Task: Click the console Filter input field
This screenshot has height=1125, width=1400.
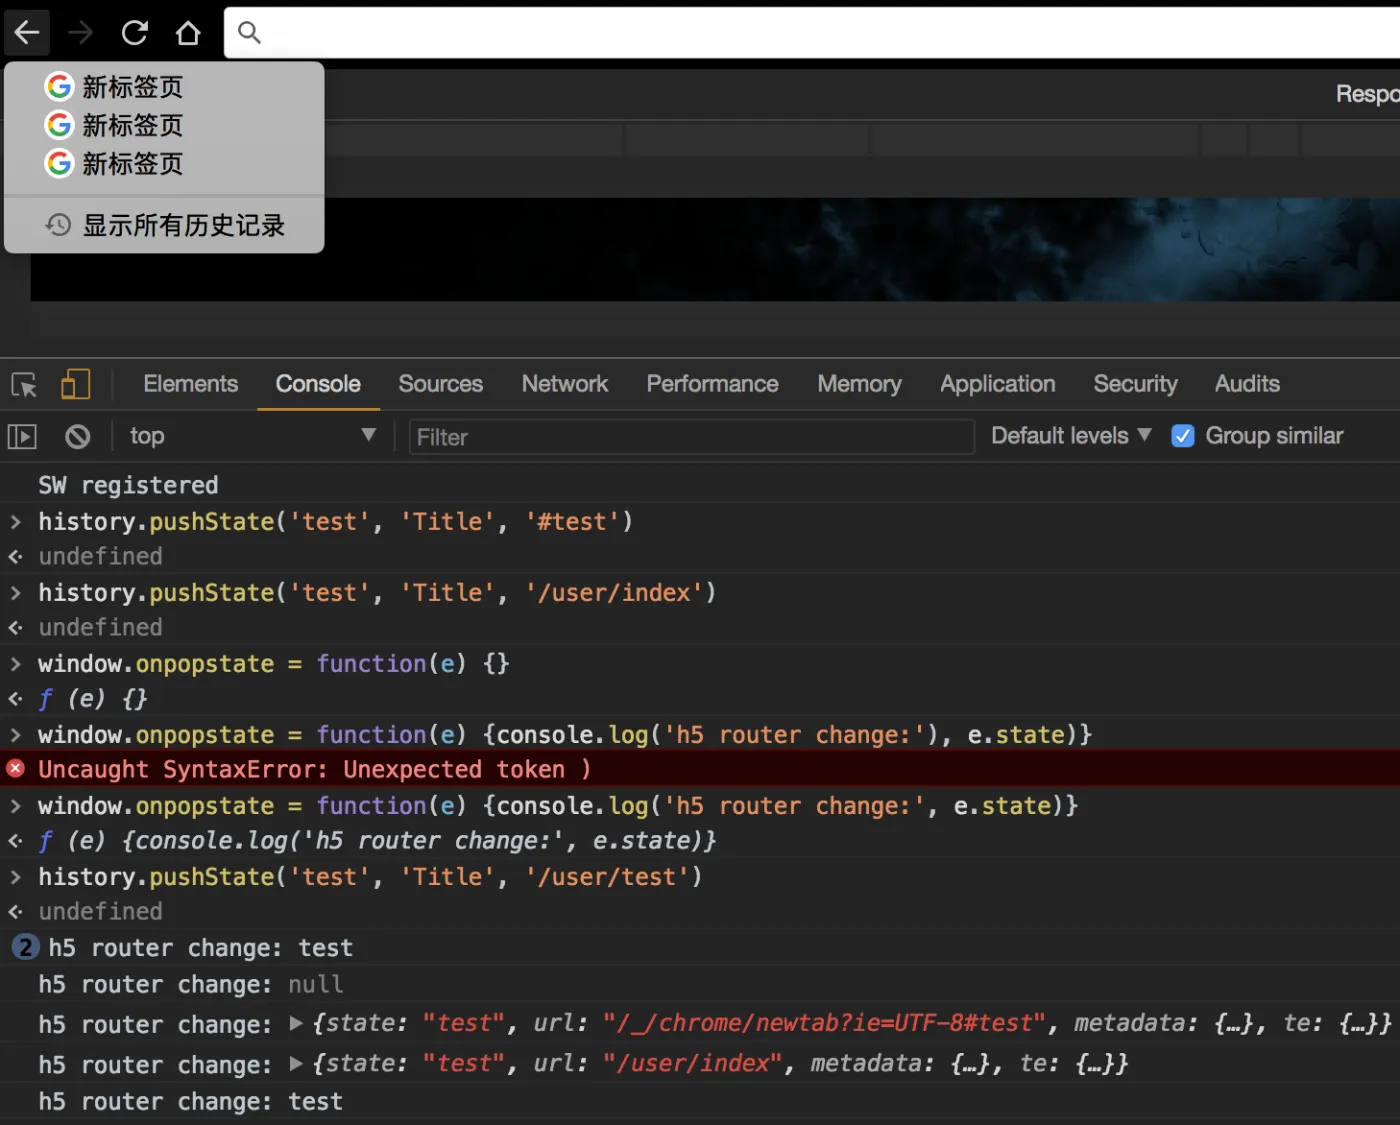Action: pos(690,437)
